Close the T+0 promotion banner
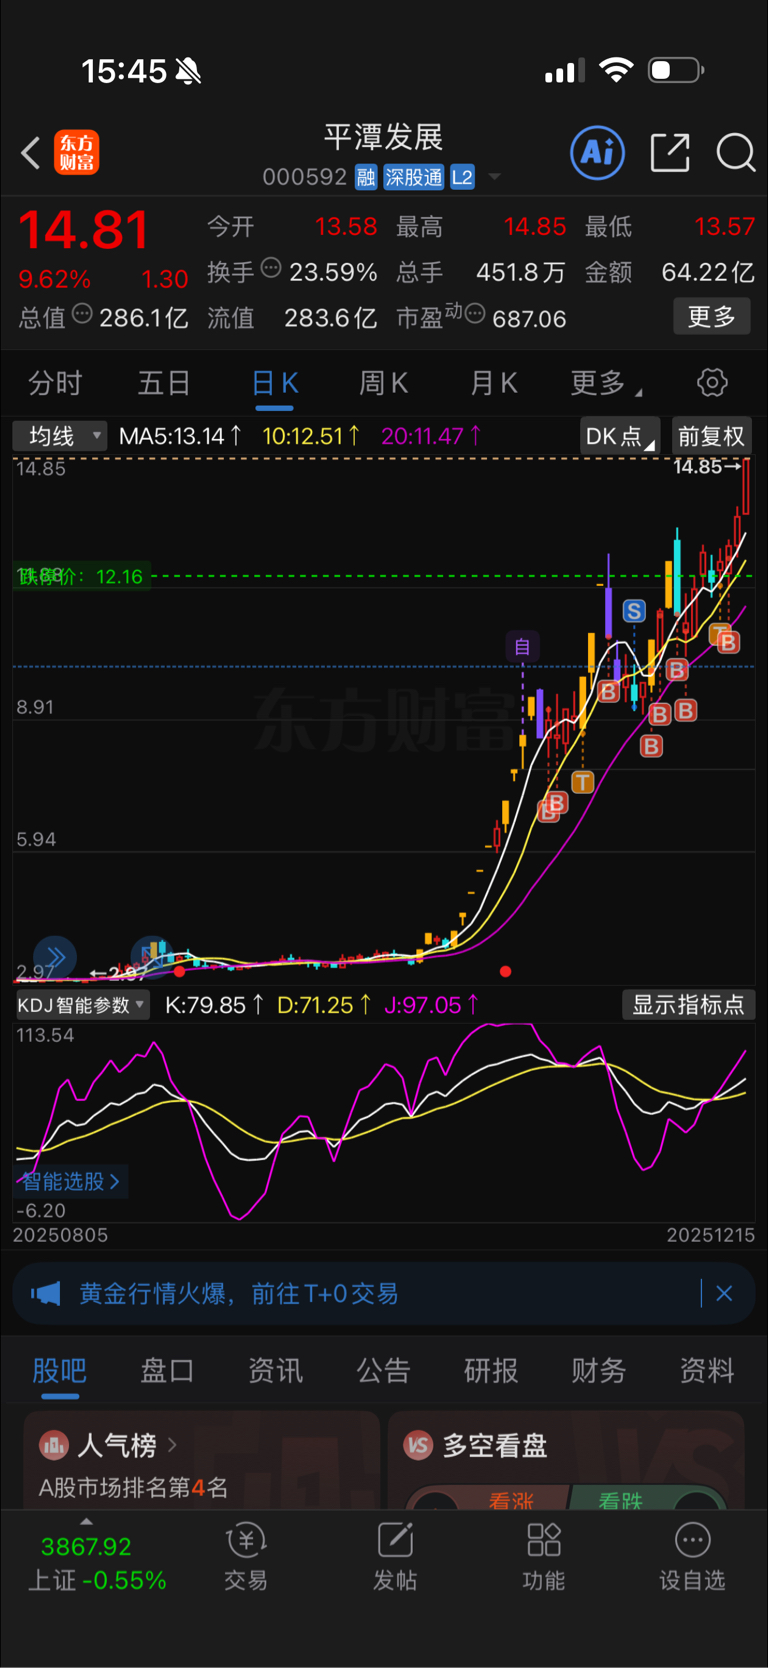Screen dimensions: 769x1668 pyautogui.click(x=725, y=1294)
